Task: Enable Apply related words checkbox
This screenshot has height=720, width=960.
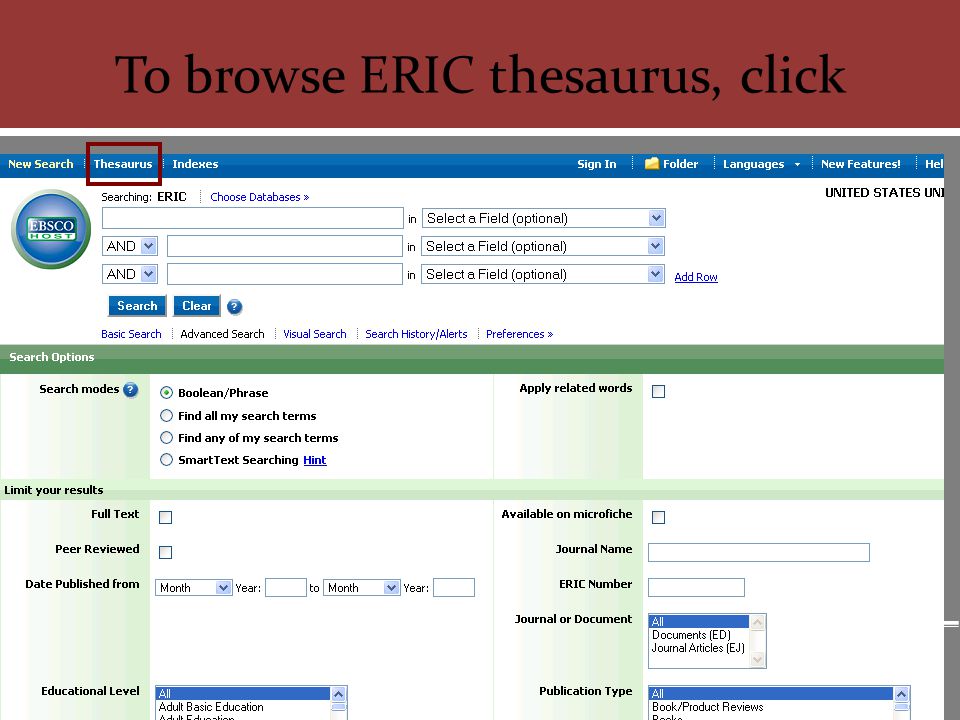Action: (658, 392)
